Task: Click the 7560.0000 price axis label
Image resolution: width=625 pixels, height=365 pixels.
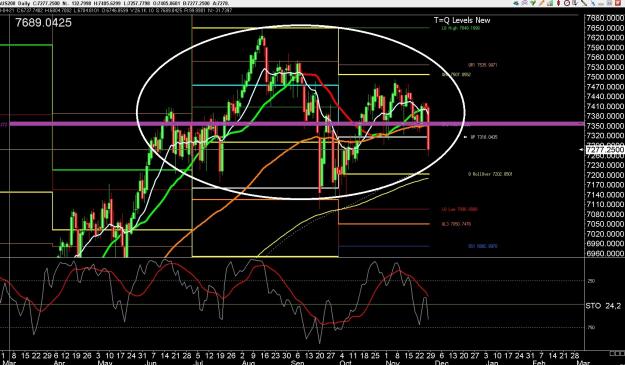Action: tap(605, 57)
